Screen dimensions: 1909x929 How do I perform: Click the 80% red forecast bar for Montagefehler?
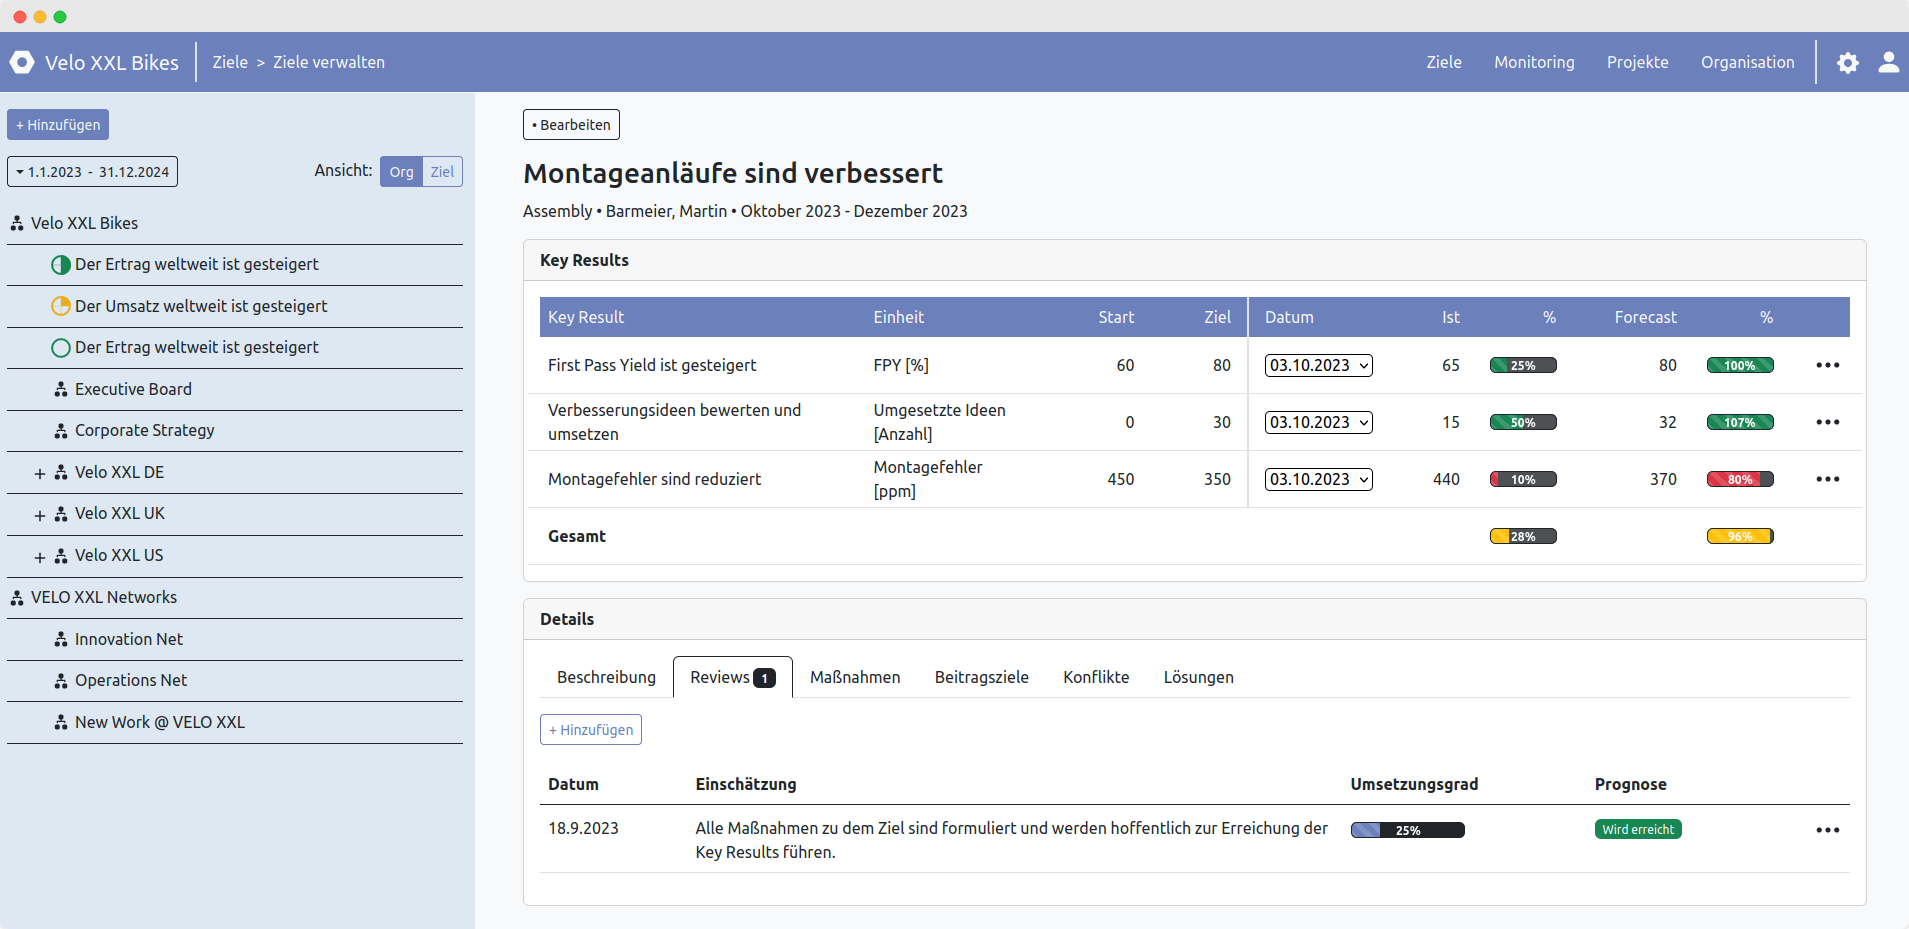(x=1740, y=479)
